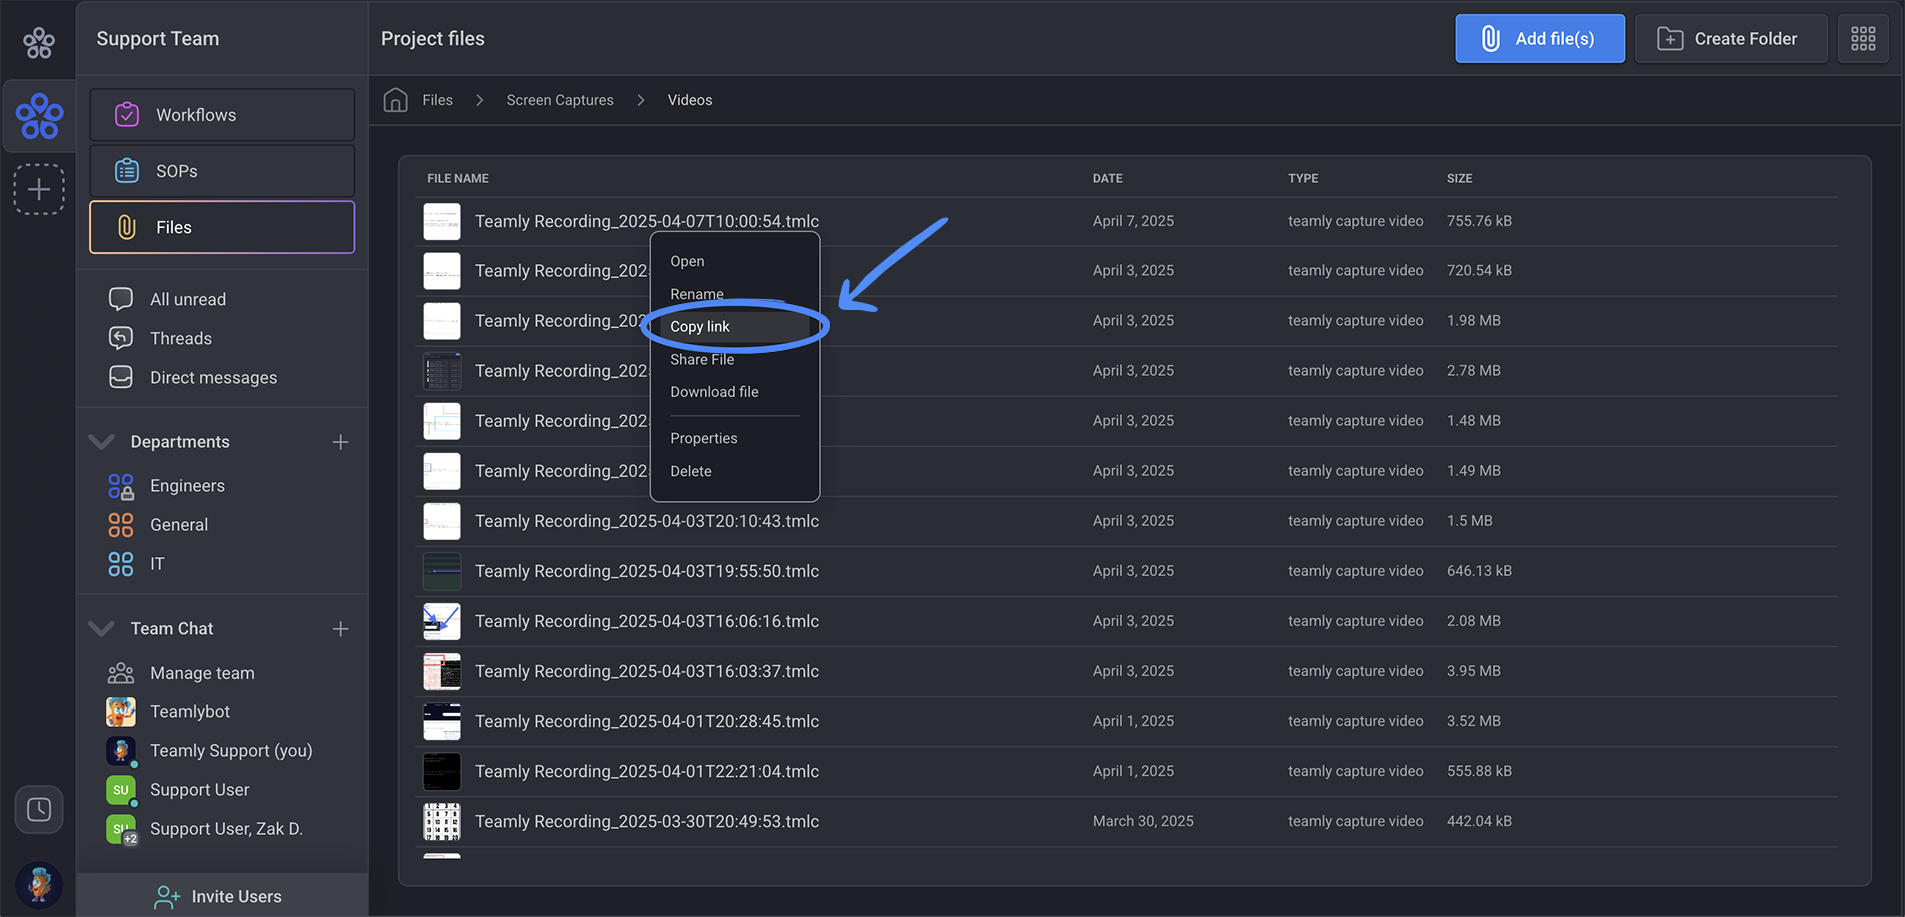Image resolution: width=1905 pixels, height=917 pixels.
Task: Click the Invite Users person-plus icon
Action: tap(167, 897)
